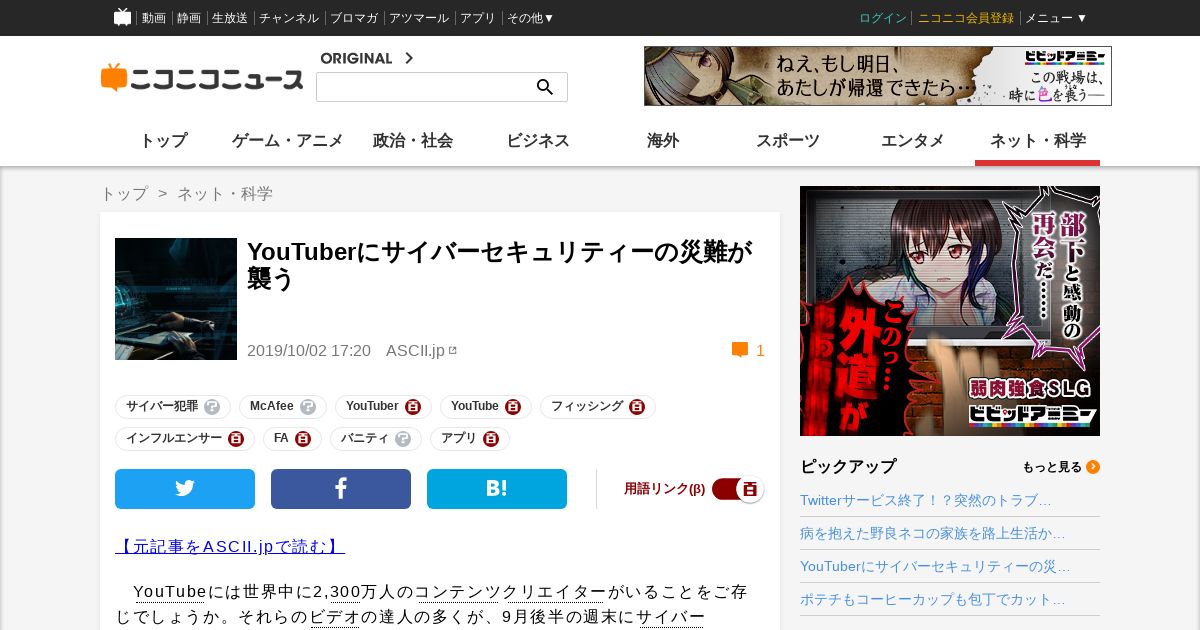Click the クリエイター term link in article
1200x630 pixels.
point(555,592)
